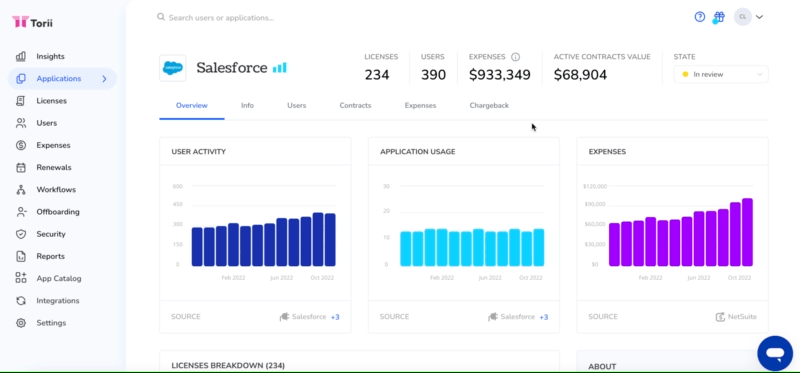Click the $68,904 active contracts value
The height and width of the screenshot is (373, 800).
[x=580, y=75]
